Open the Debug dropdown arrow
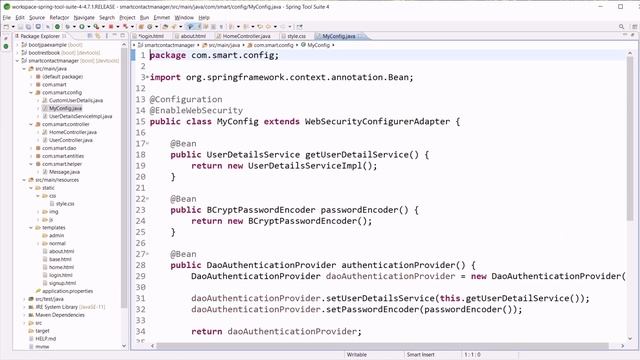 74,27
